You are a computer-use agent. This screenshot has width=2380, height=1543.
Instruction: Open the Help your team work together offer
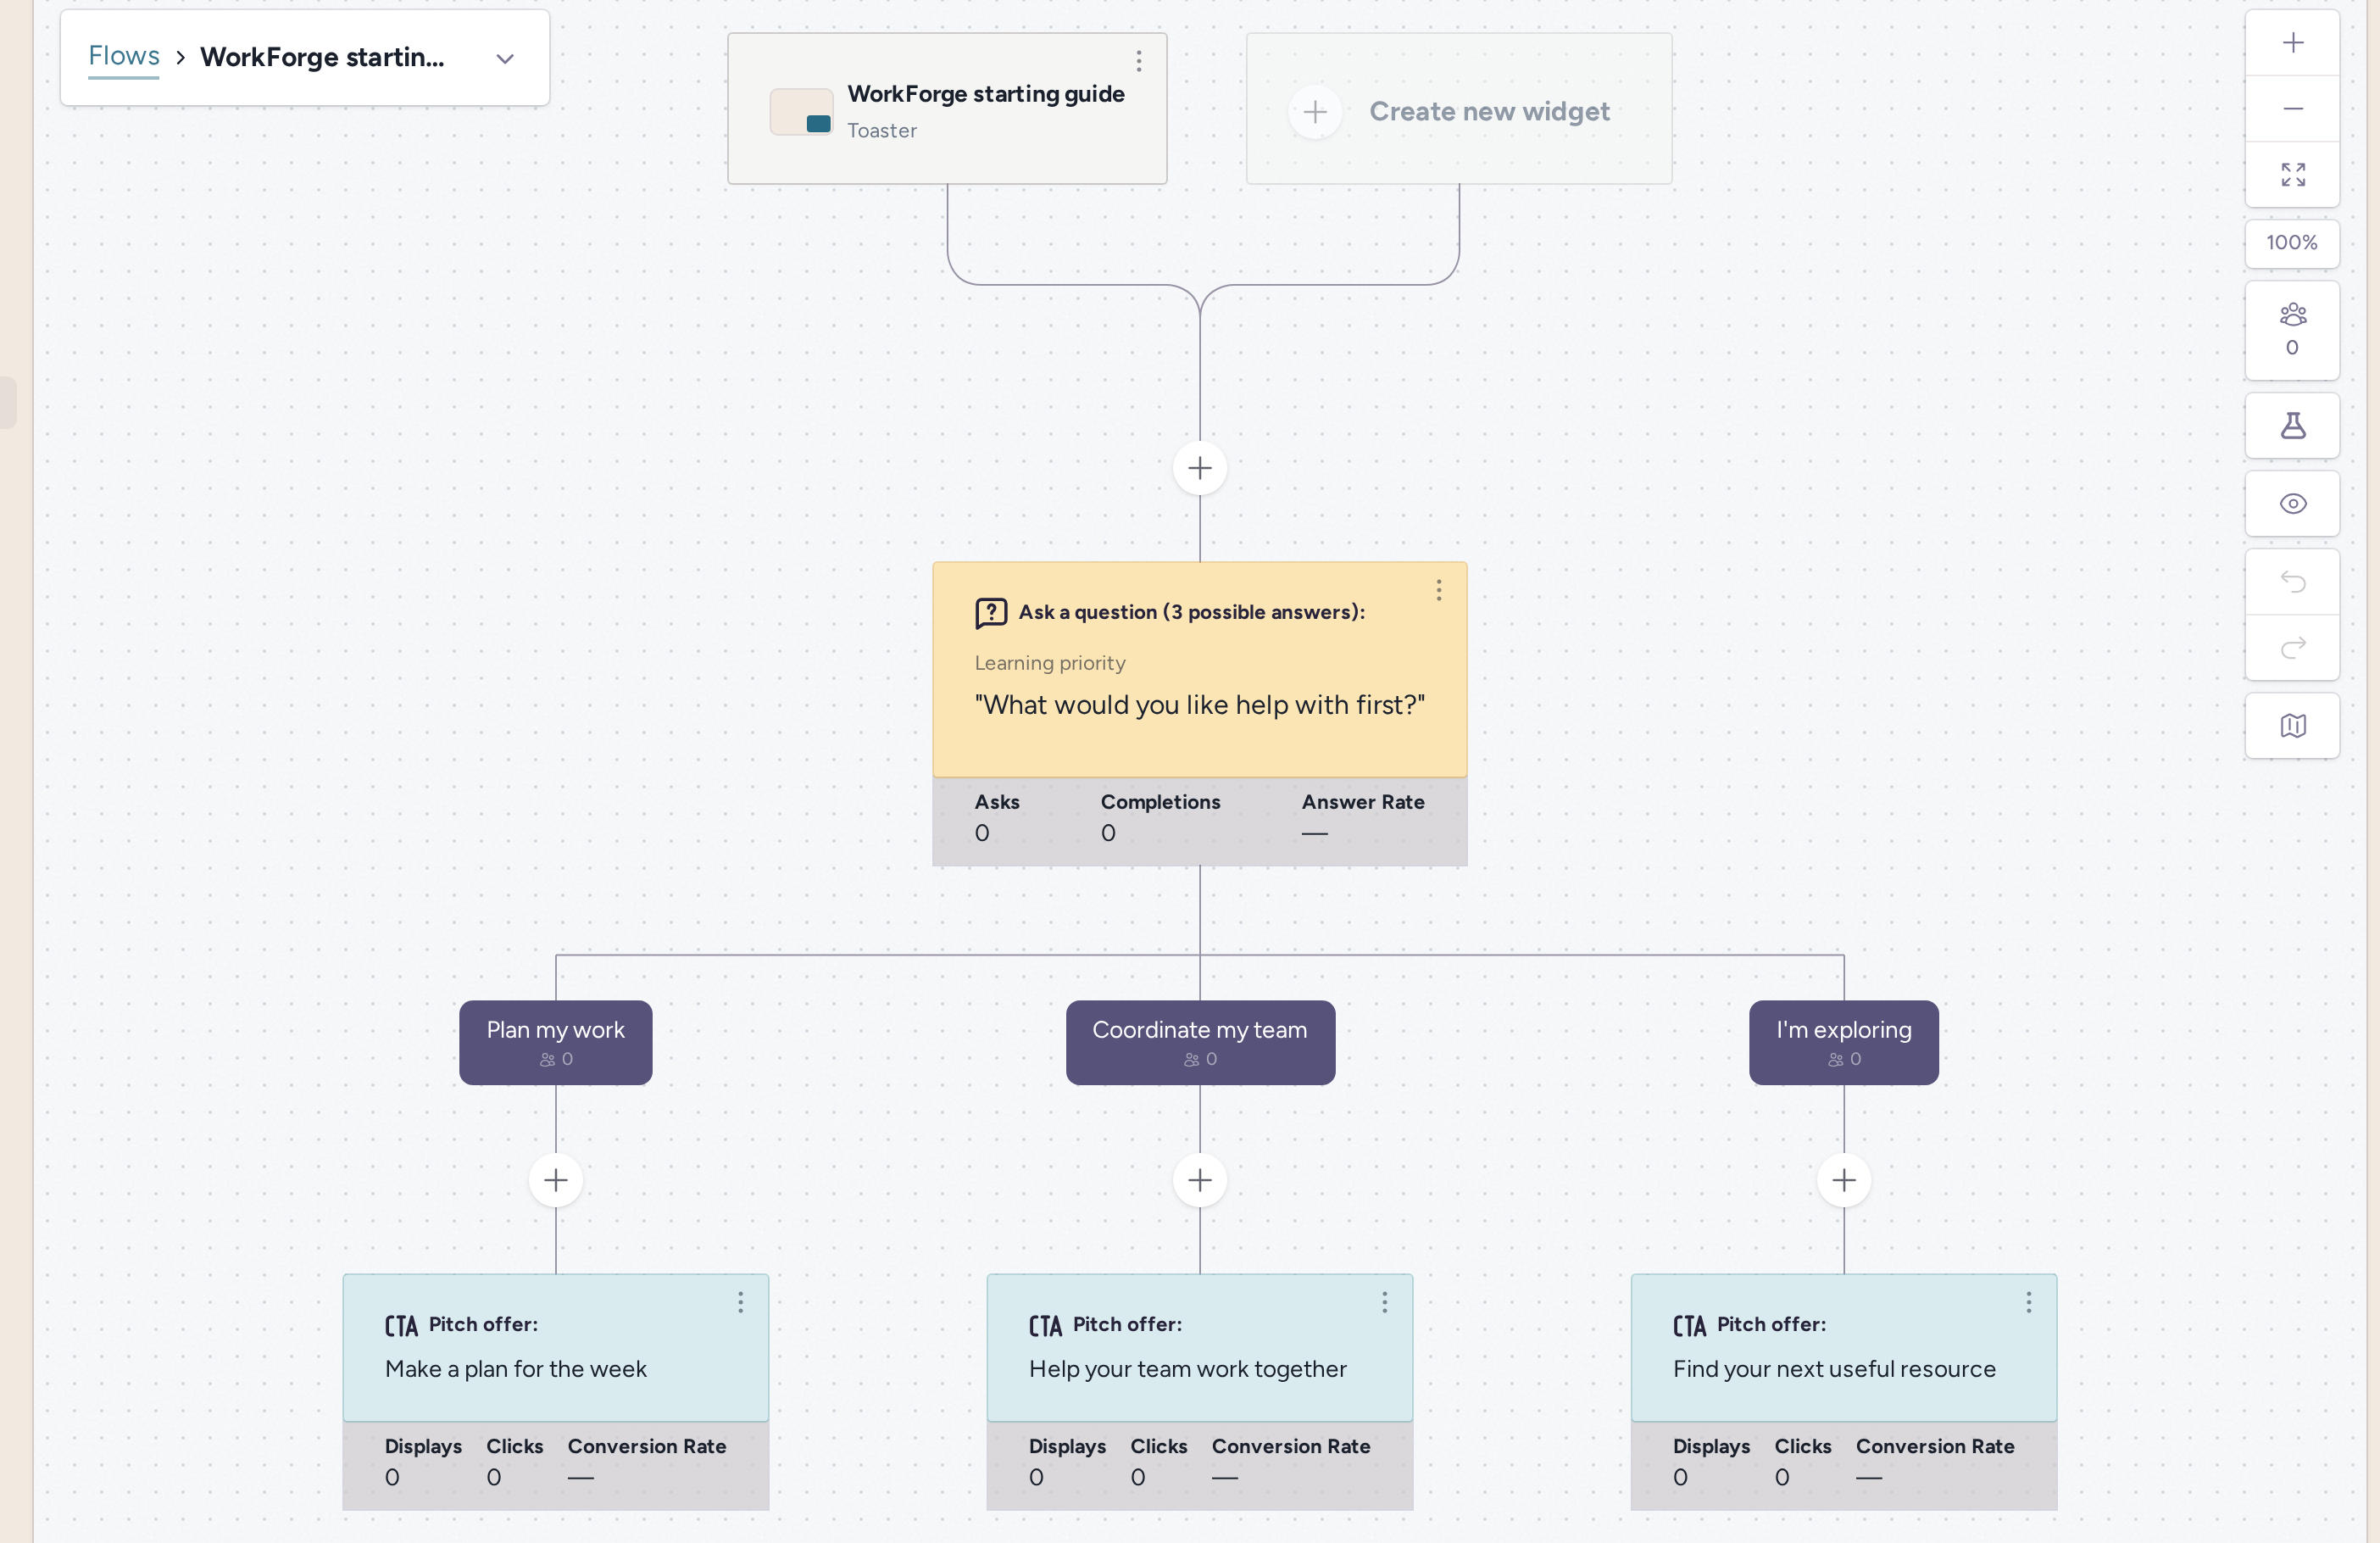tap(1199, 1347)
